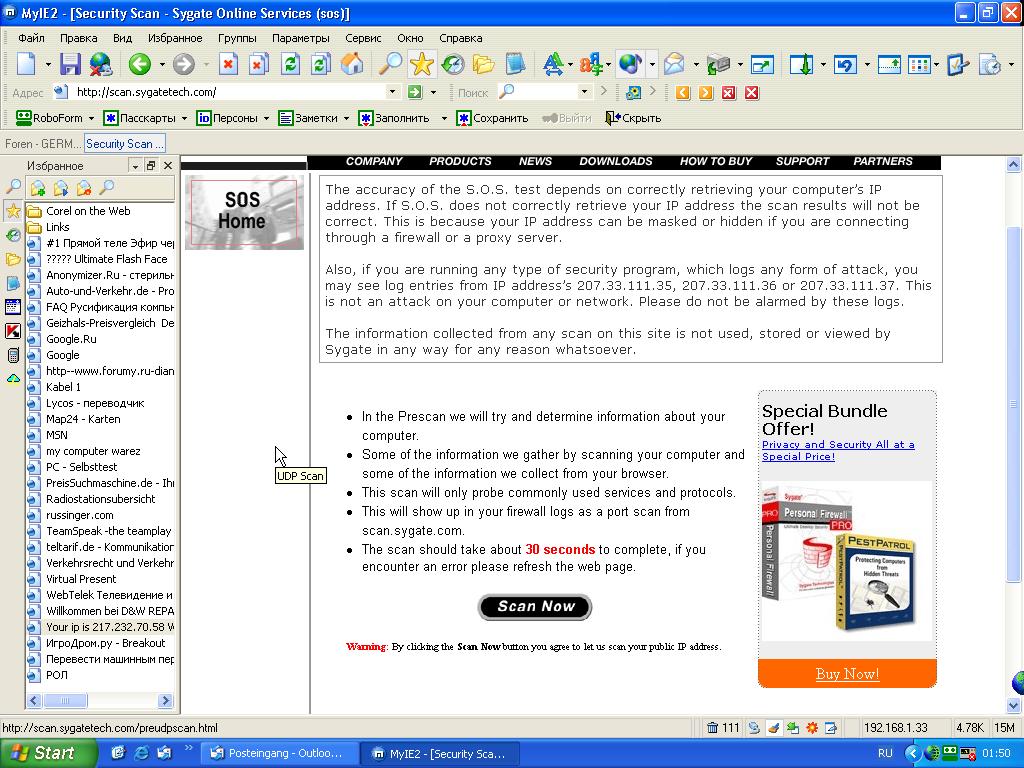The width and height of the screenshot is (1024, 768).
Task: Open the groups folder icon in toolbar
Action: (483, 64)
